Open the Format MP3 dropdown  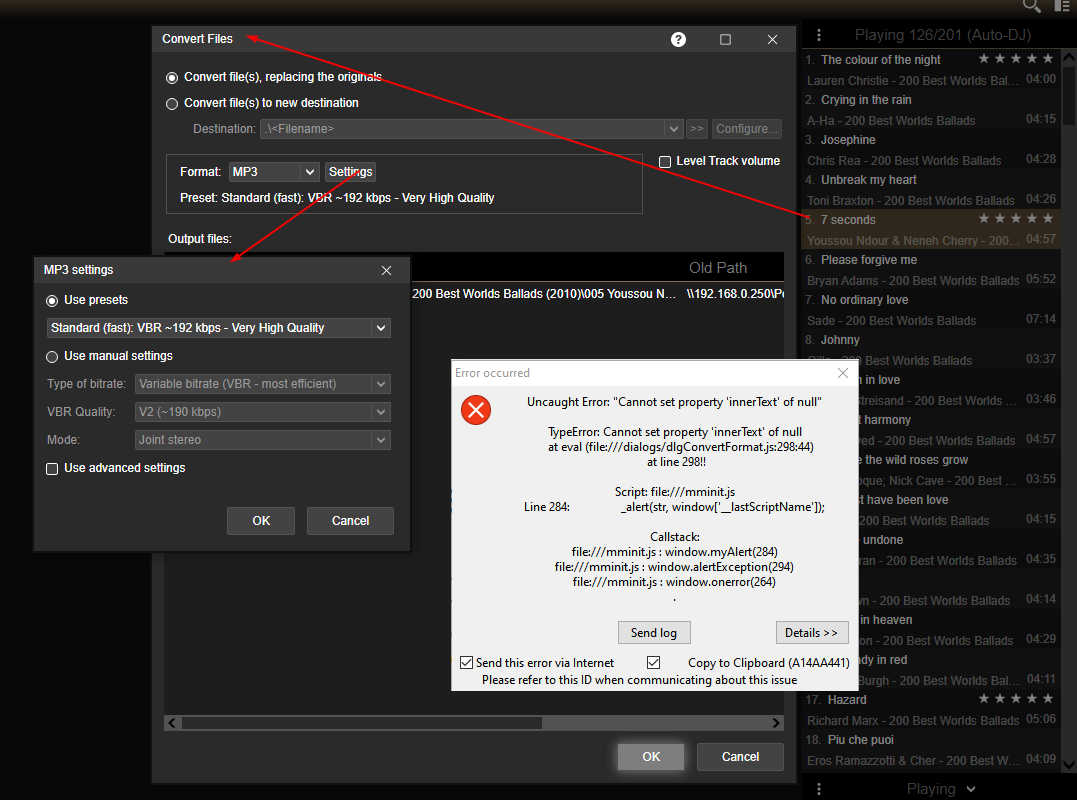[x=274, y=172]
